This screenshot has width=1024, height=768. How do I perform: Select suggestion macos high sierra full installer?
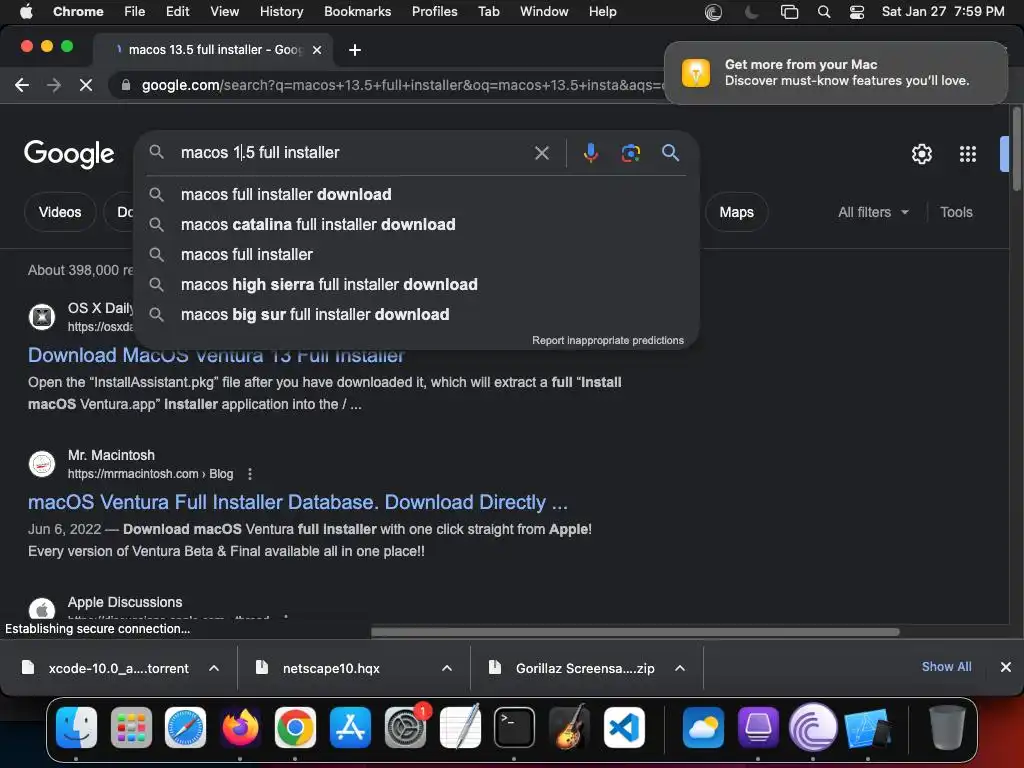point(417,285)
